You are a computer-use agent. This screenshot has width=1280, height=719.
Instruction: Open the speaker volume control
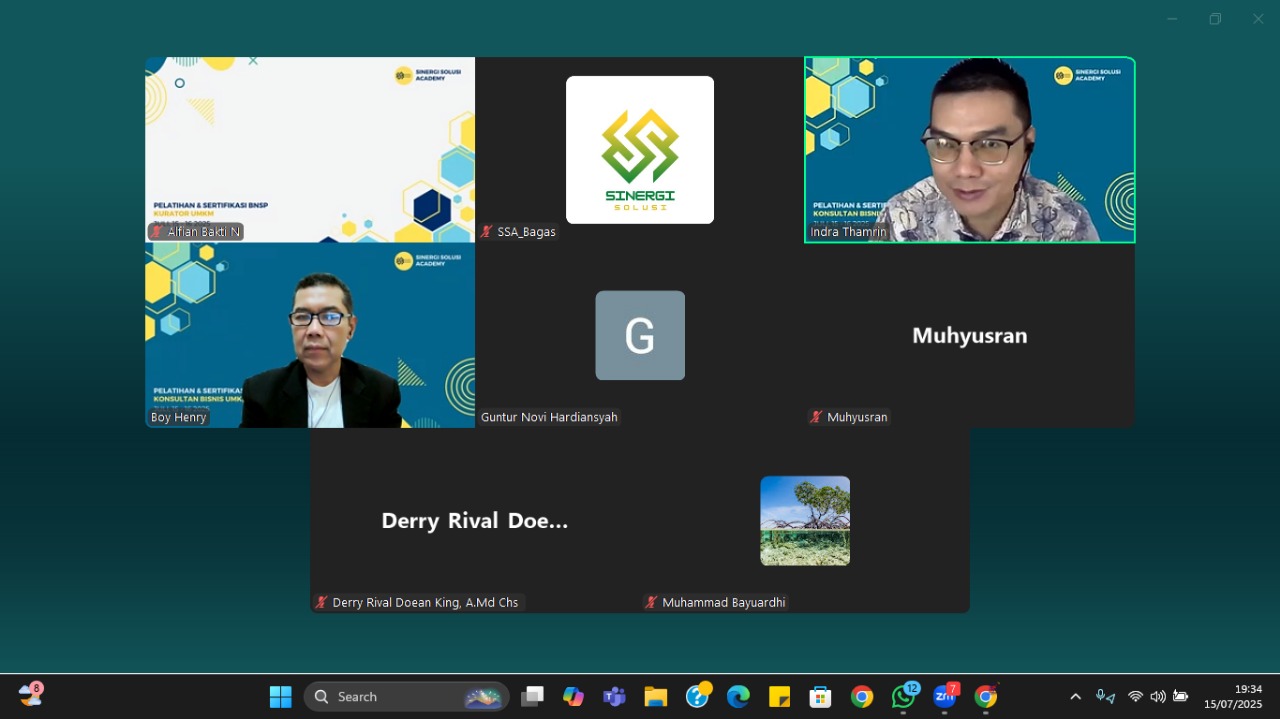tap(1158, 697)
